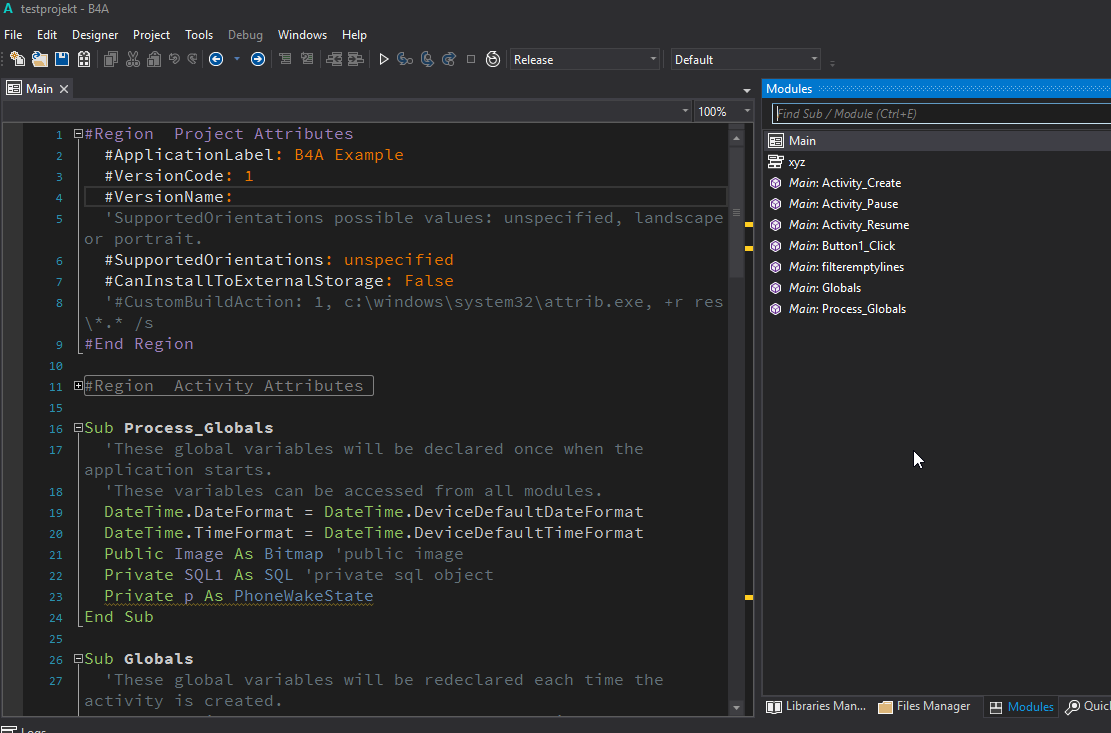Open the Tools menu
The image size is (1111, 733).
pos(199,35)
